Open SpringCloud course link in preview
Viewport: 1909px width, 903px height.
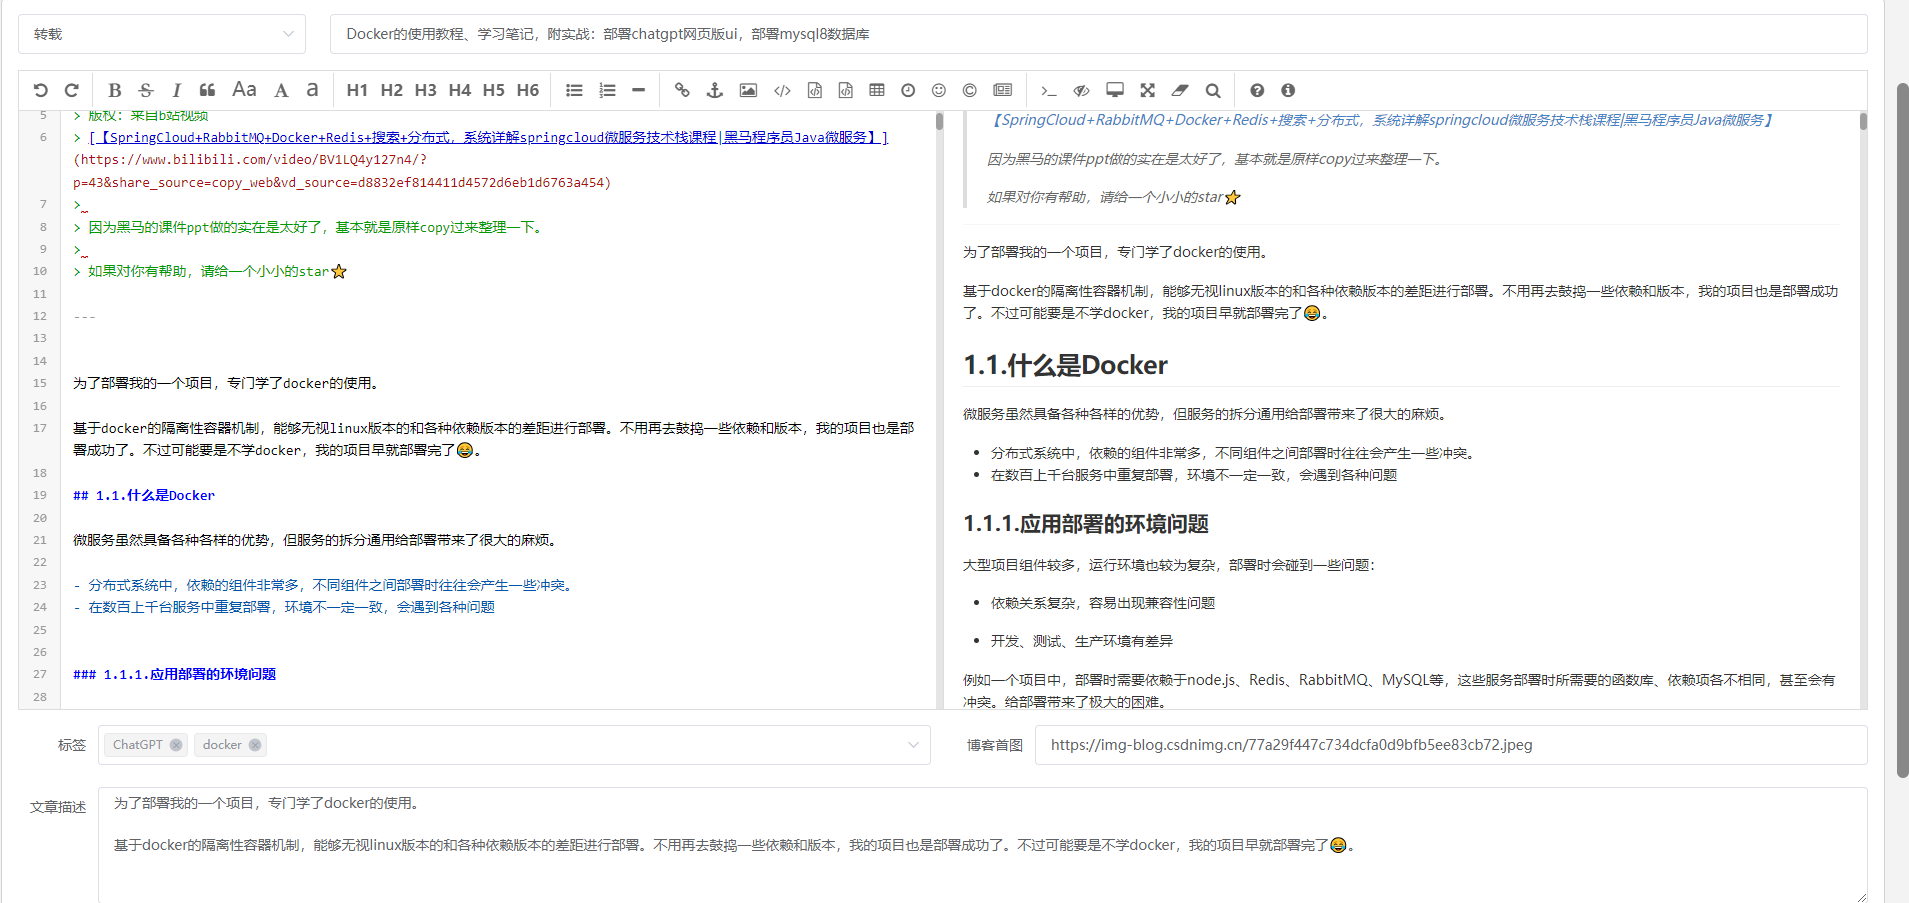[1381, 120]
